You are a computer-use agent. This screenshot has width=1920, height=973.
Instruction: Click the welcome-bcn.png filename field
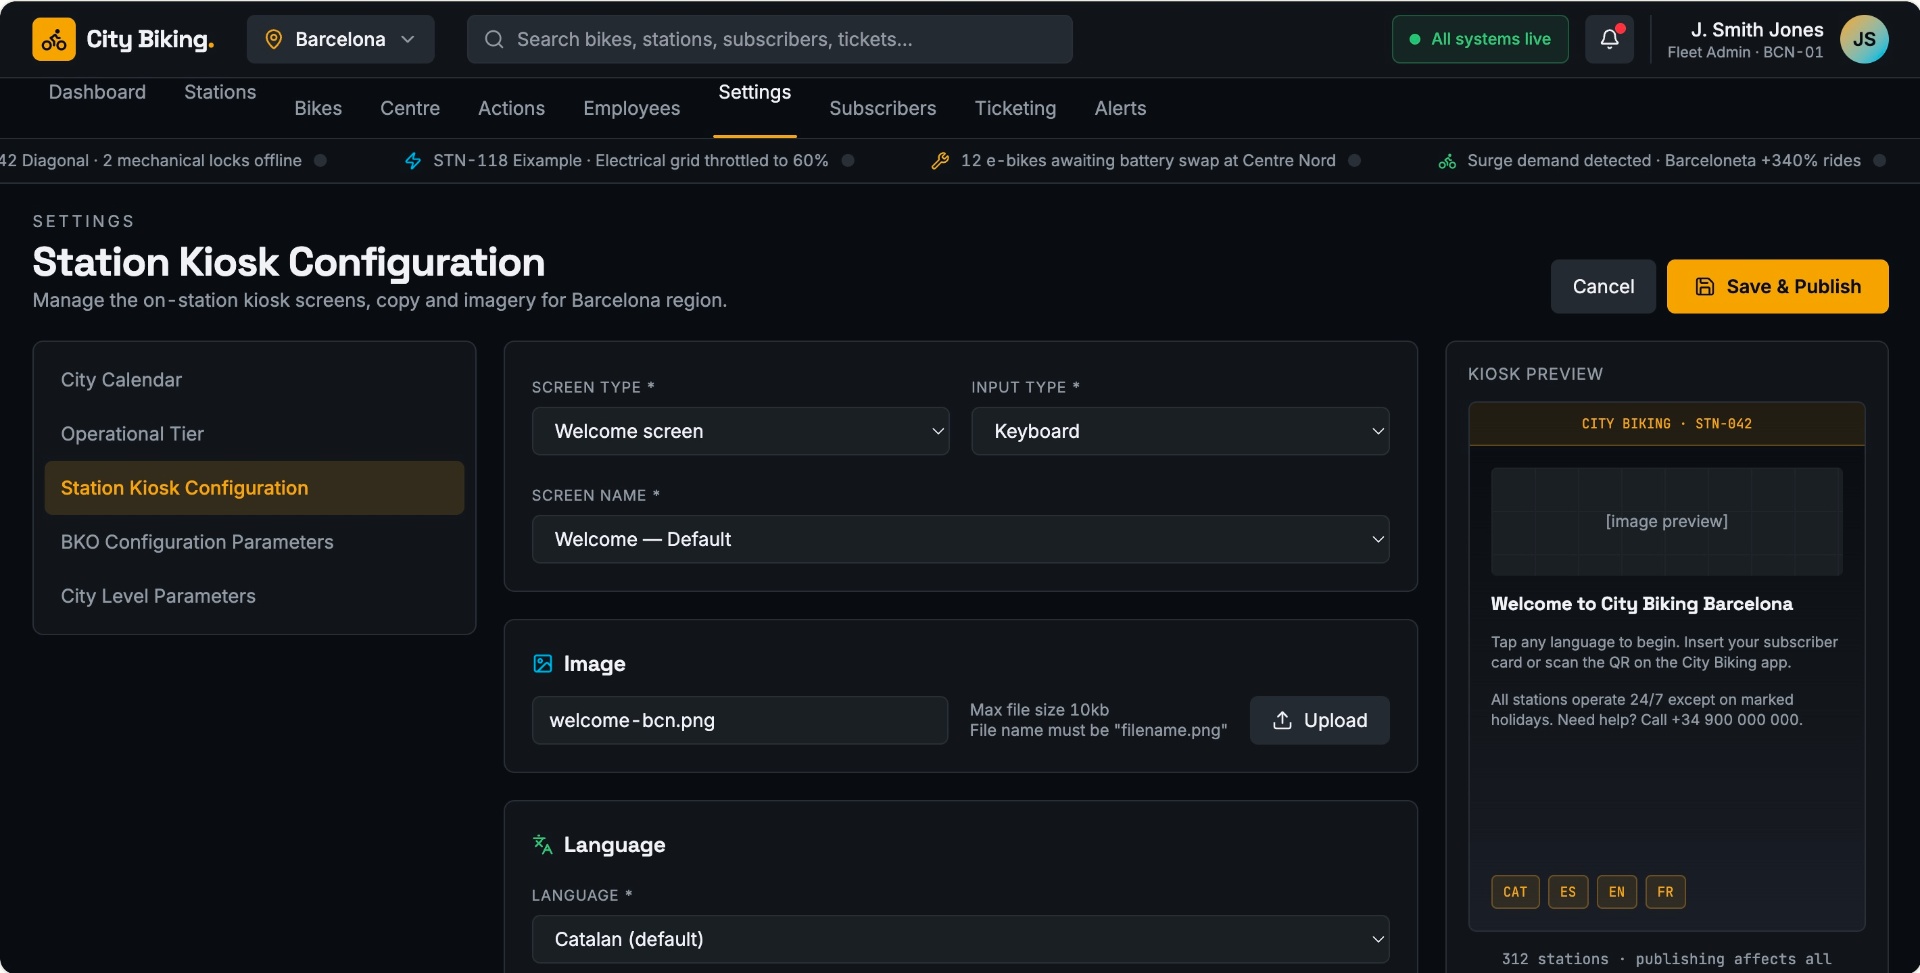pyautogui.click(x=740, y=720)
